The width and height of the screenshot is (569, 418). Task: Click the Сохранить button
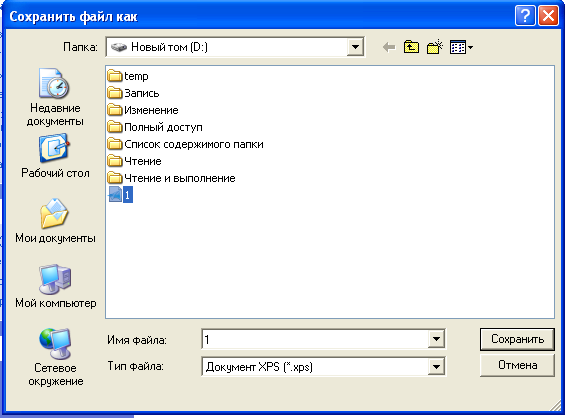click(517, 339)
